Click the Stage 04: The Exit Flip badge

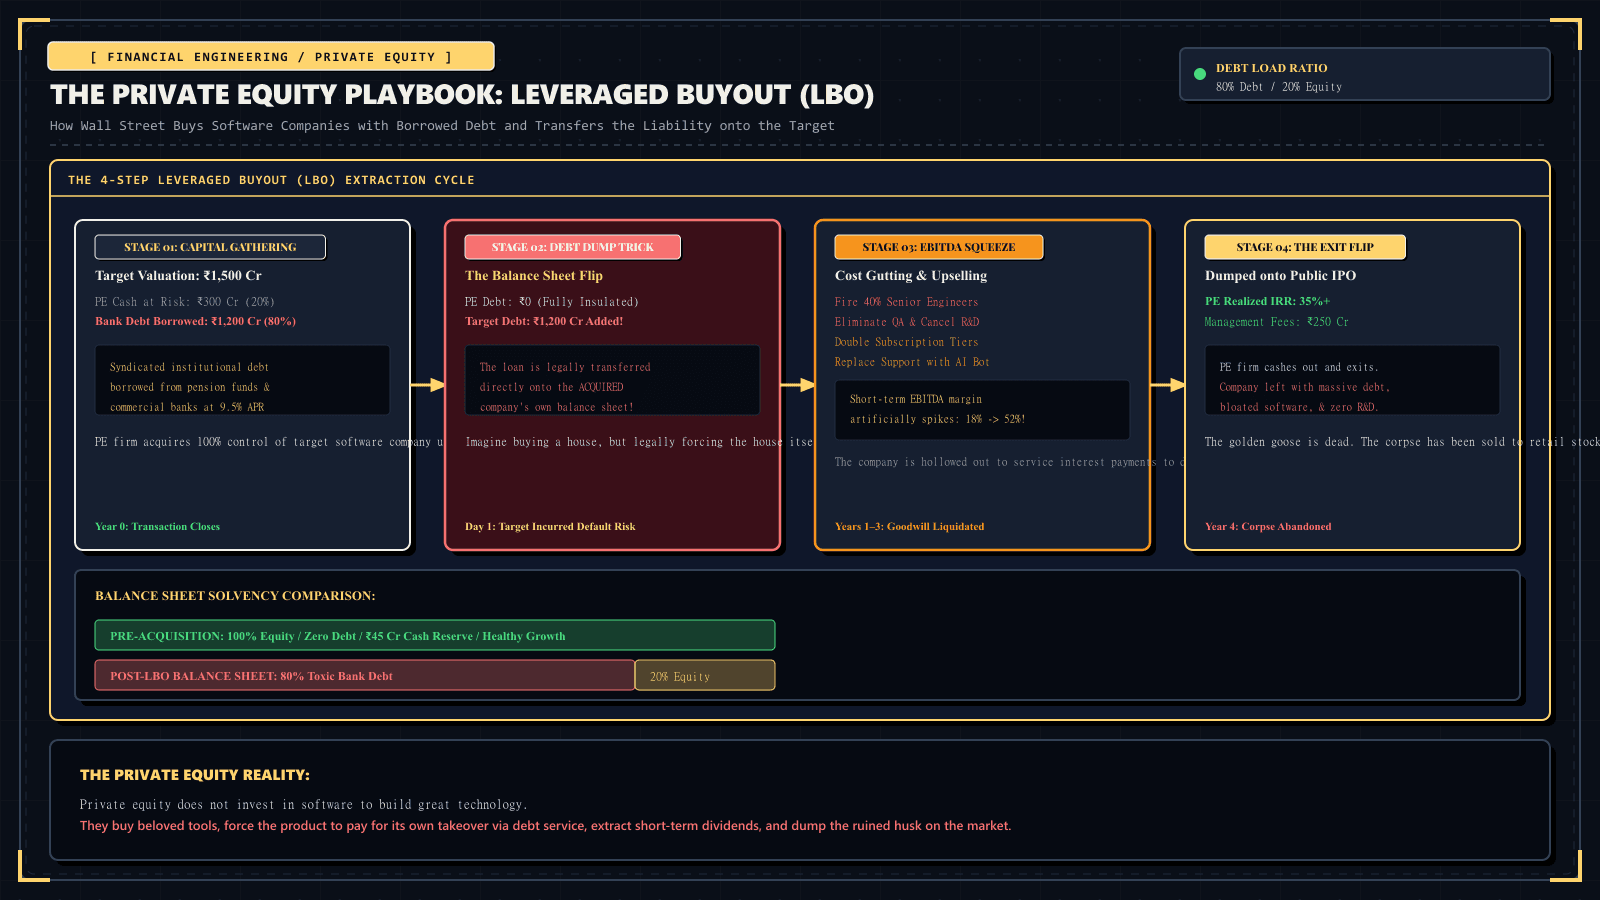(1305, 247)
